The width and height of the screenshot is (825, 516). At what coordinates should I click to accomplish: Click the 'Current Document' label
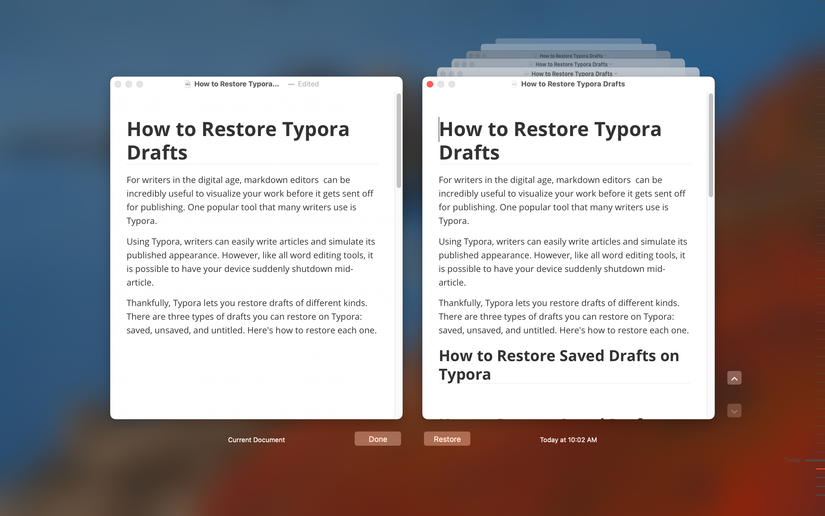click(256, 440)
